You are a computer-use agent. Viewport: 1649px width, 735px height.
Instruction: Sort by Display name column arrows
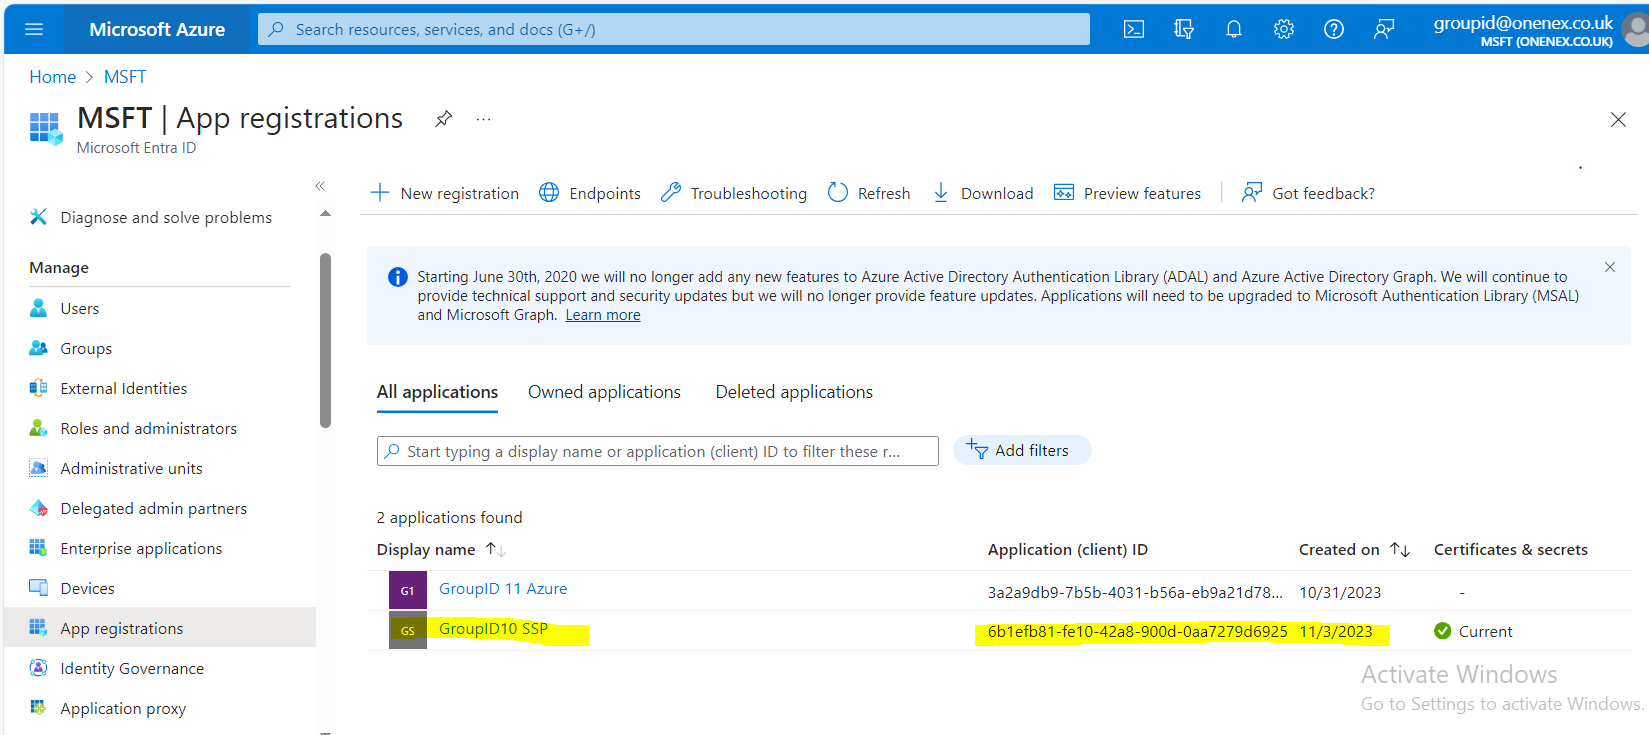point(495,549)
